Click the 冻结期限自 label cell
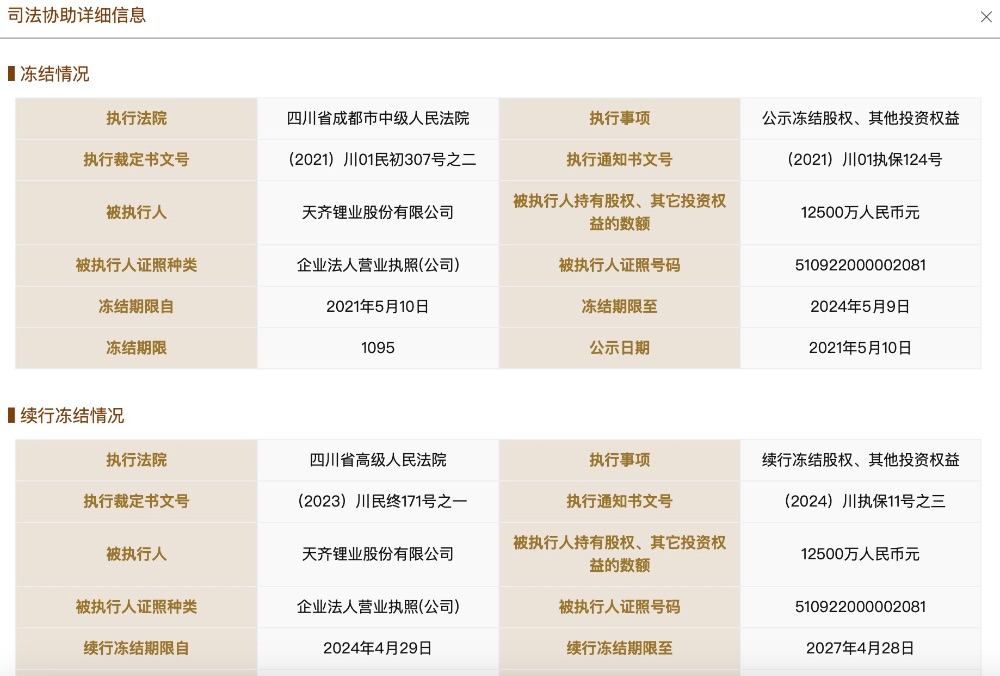Viewport: 1000px width, 676px height. (136, 307)
